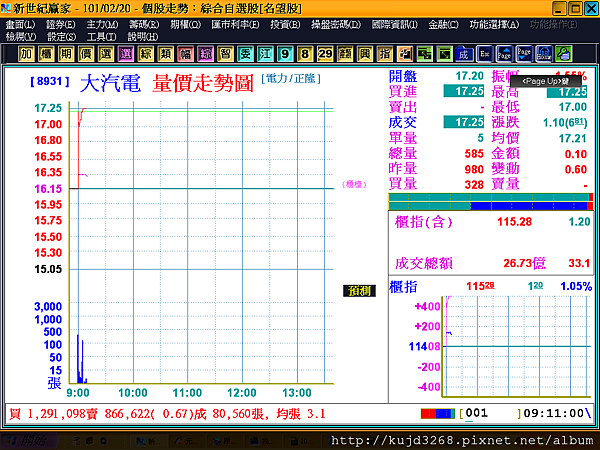Open the 工具(T) menu
This screenshot has height=450, width=600.
pos(101,37)
